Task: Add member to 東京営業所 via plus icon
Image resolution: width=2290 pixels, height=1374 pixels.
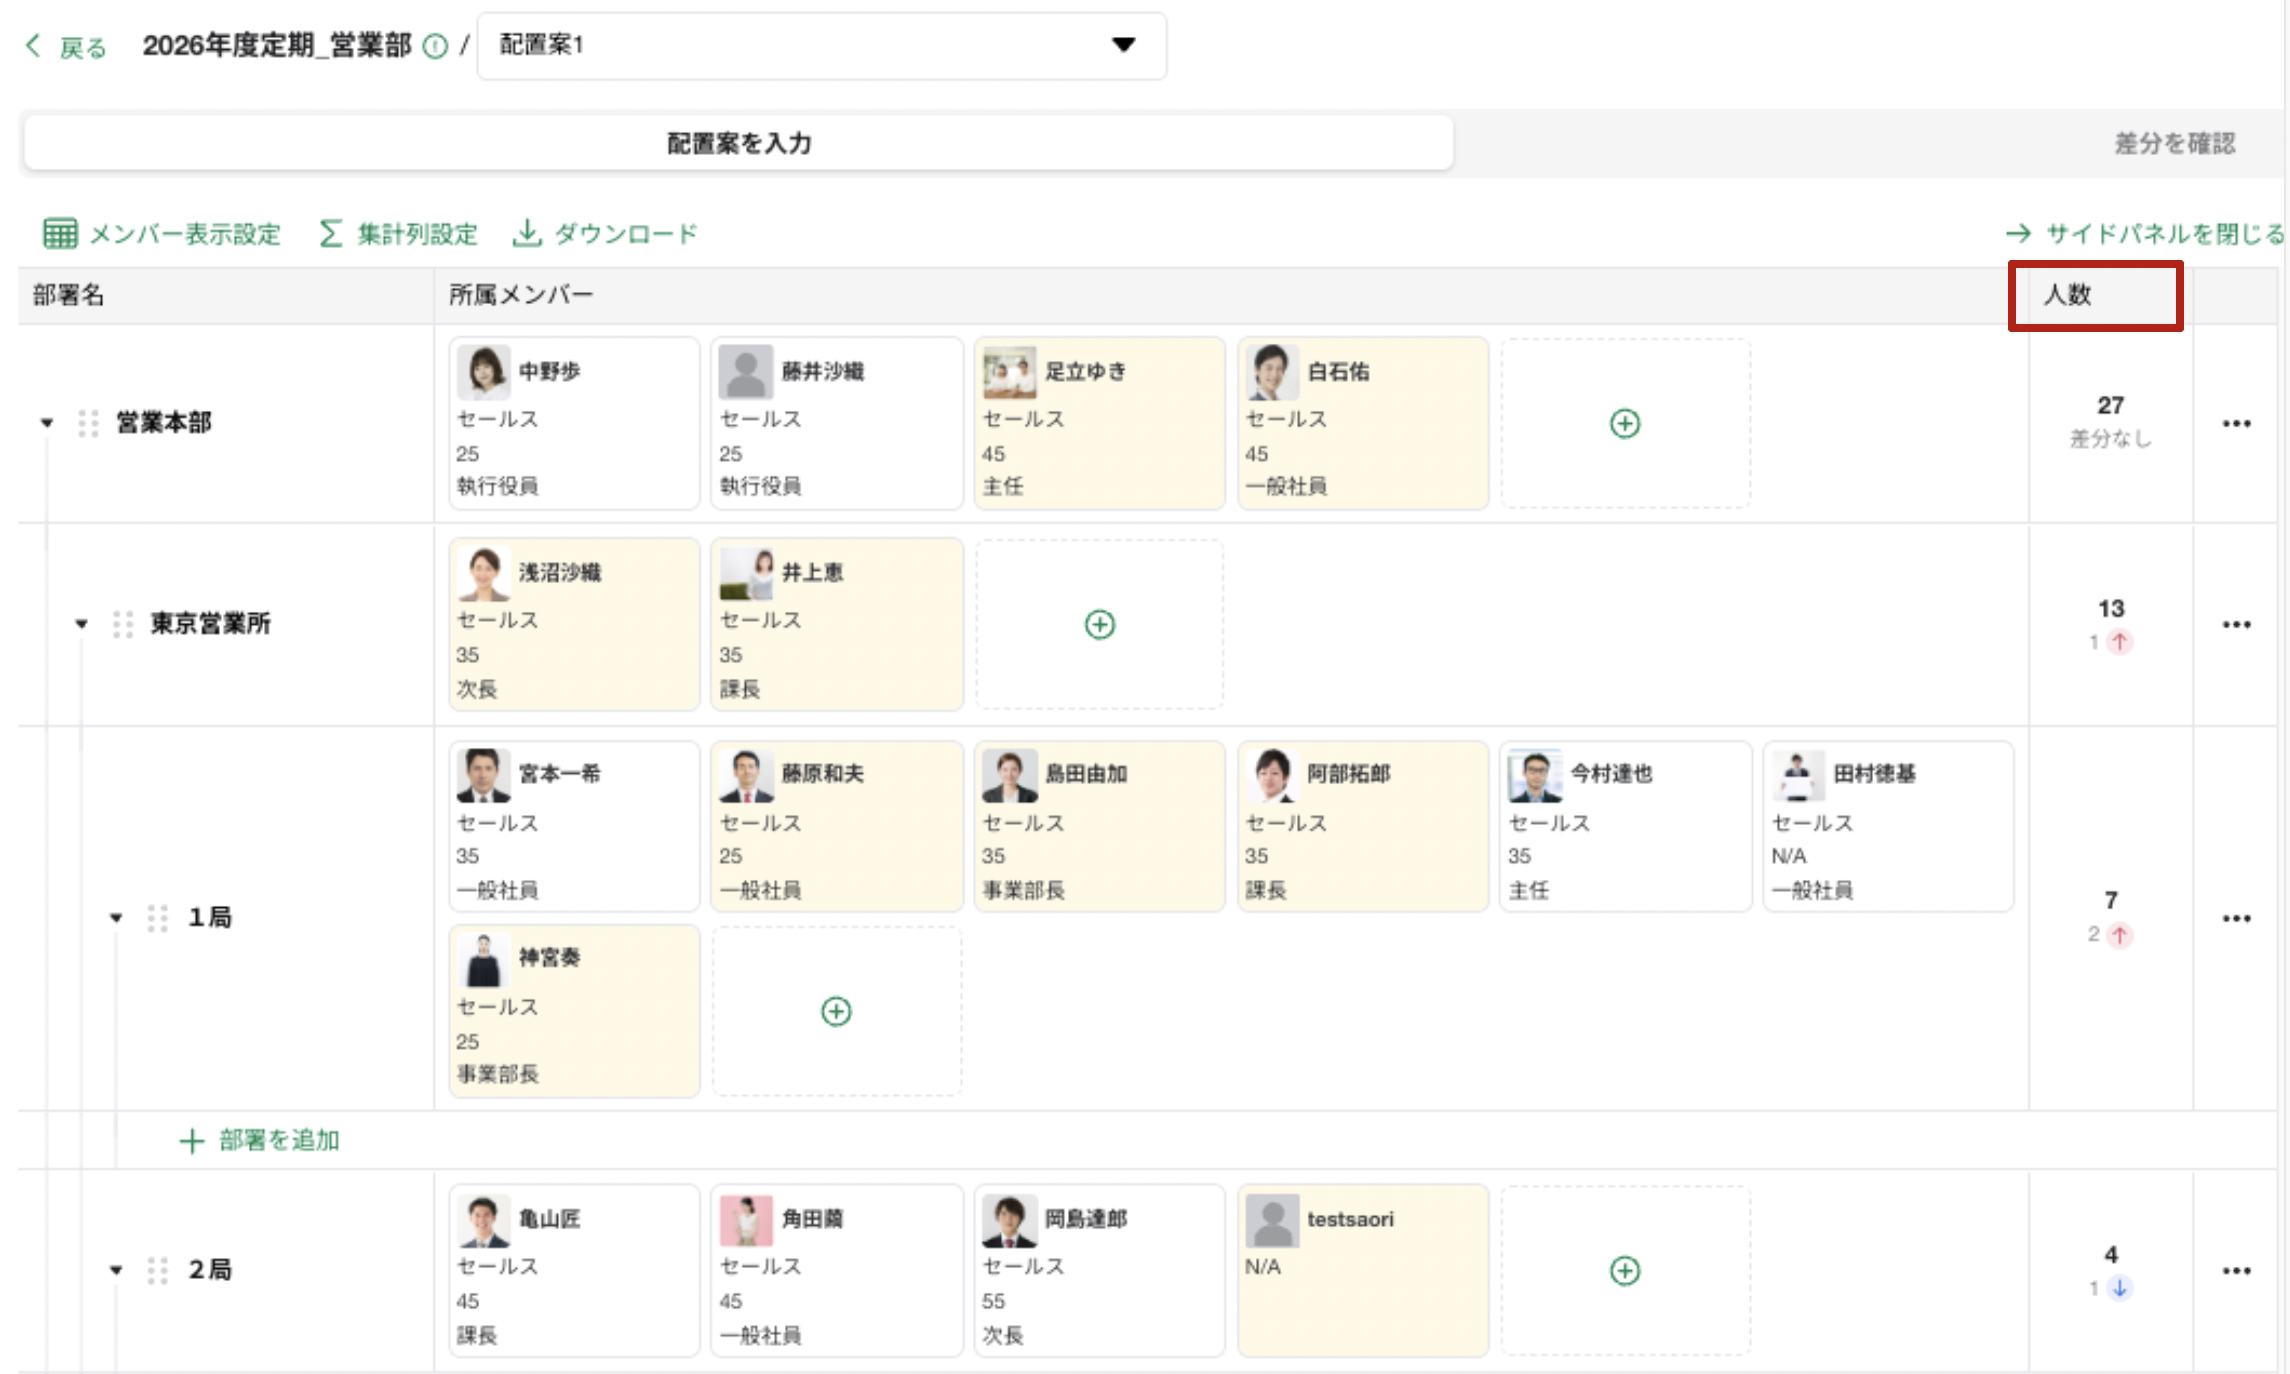Action: point(1099,625)
